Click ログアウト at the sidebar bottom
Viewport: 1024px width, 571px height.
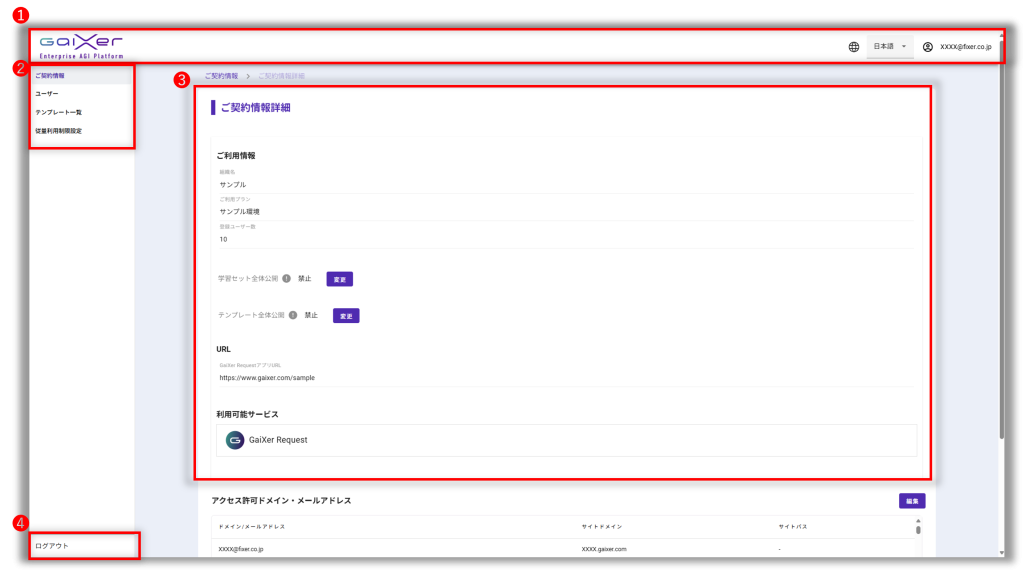tap(52, 545)
